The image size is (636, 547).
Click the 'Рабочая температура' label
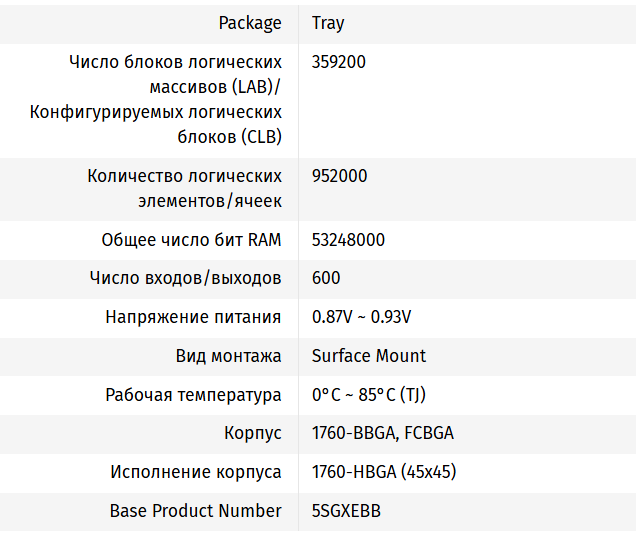click(193, 395)
